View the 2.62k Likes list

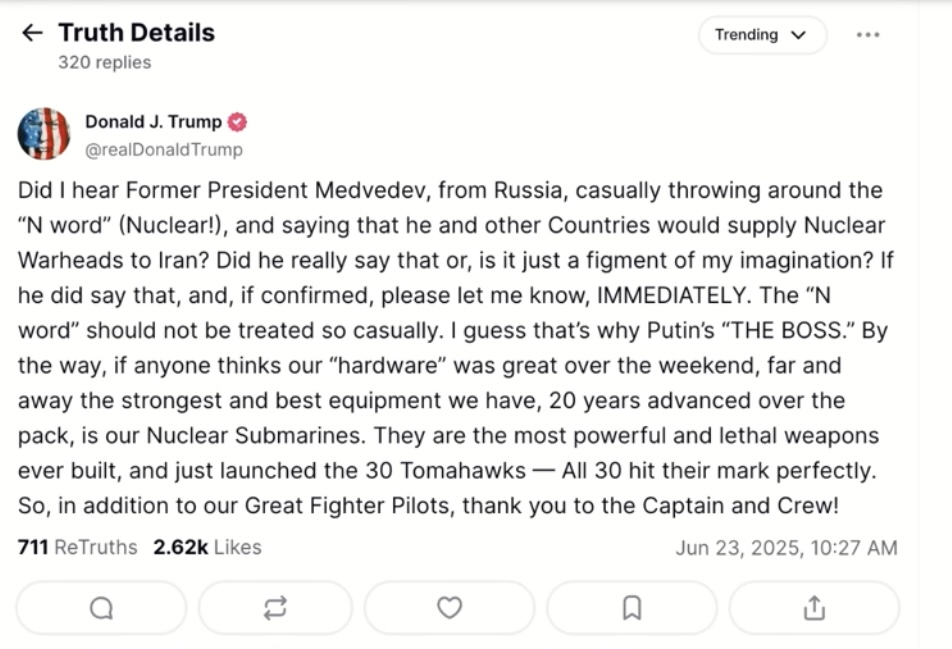[x=207, y=547]
